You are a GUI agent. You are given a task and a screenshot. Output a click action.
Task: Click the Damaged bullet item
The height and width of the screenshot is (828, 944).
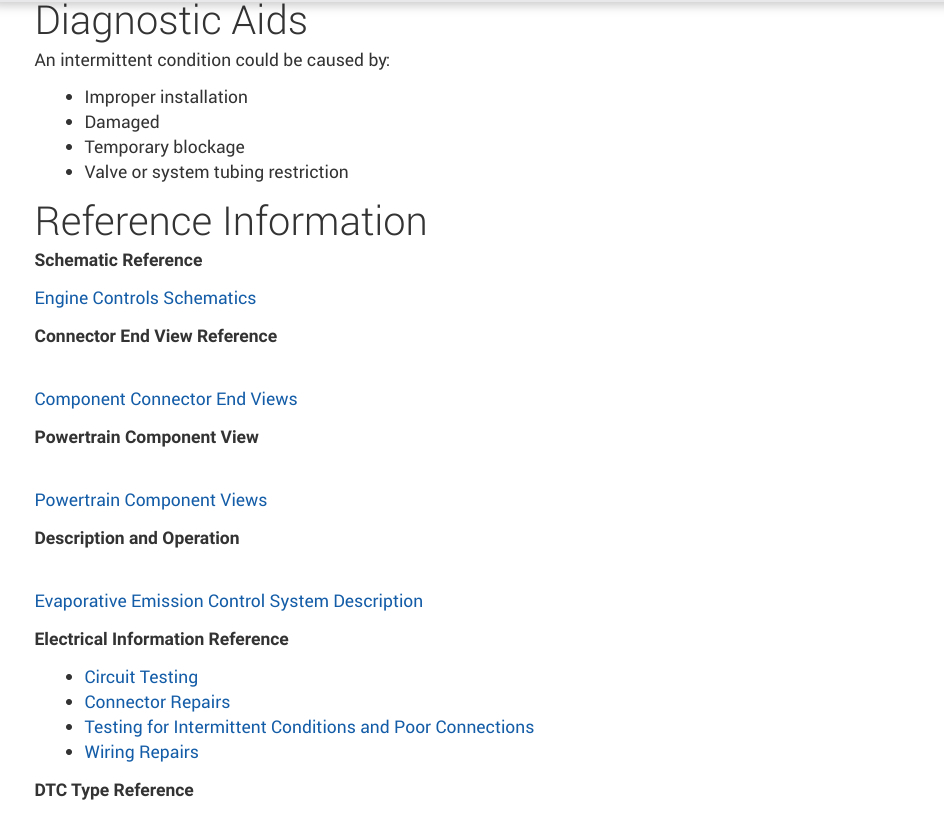122,122
